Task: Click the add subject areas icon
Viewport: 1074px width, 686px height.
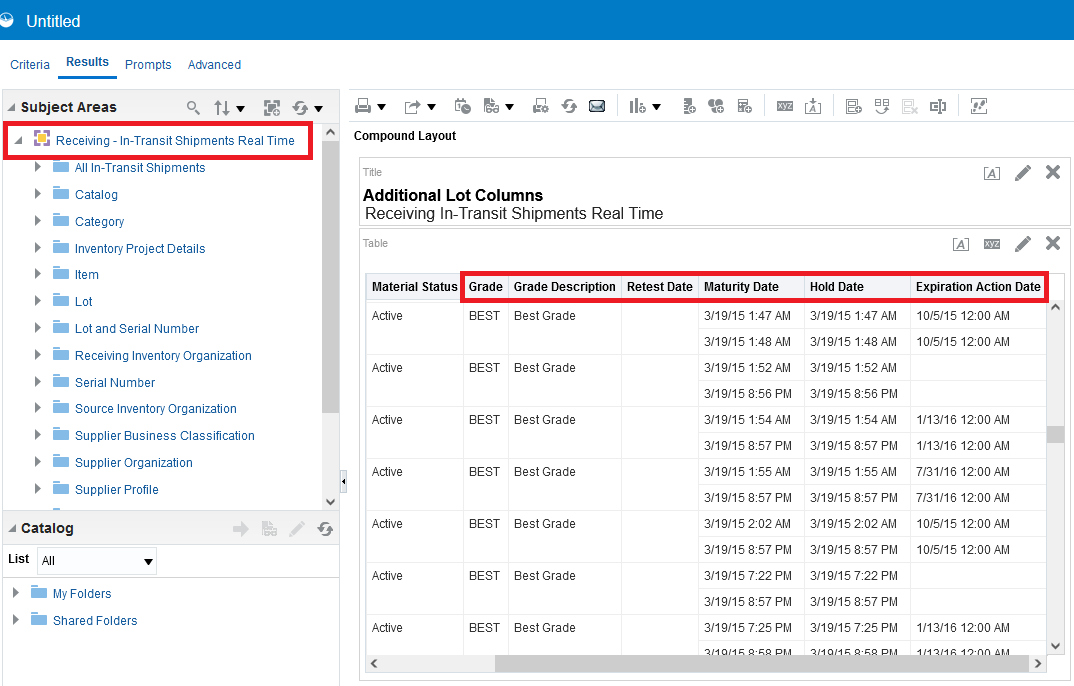Action: (x=271, y=108)
